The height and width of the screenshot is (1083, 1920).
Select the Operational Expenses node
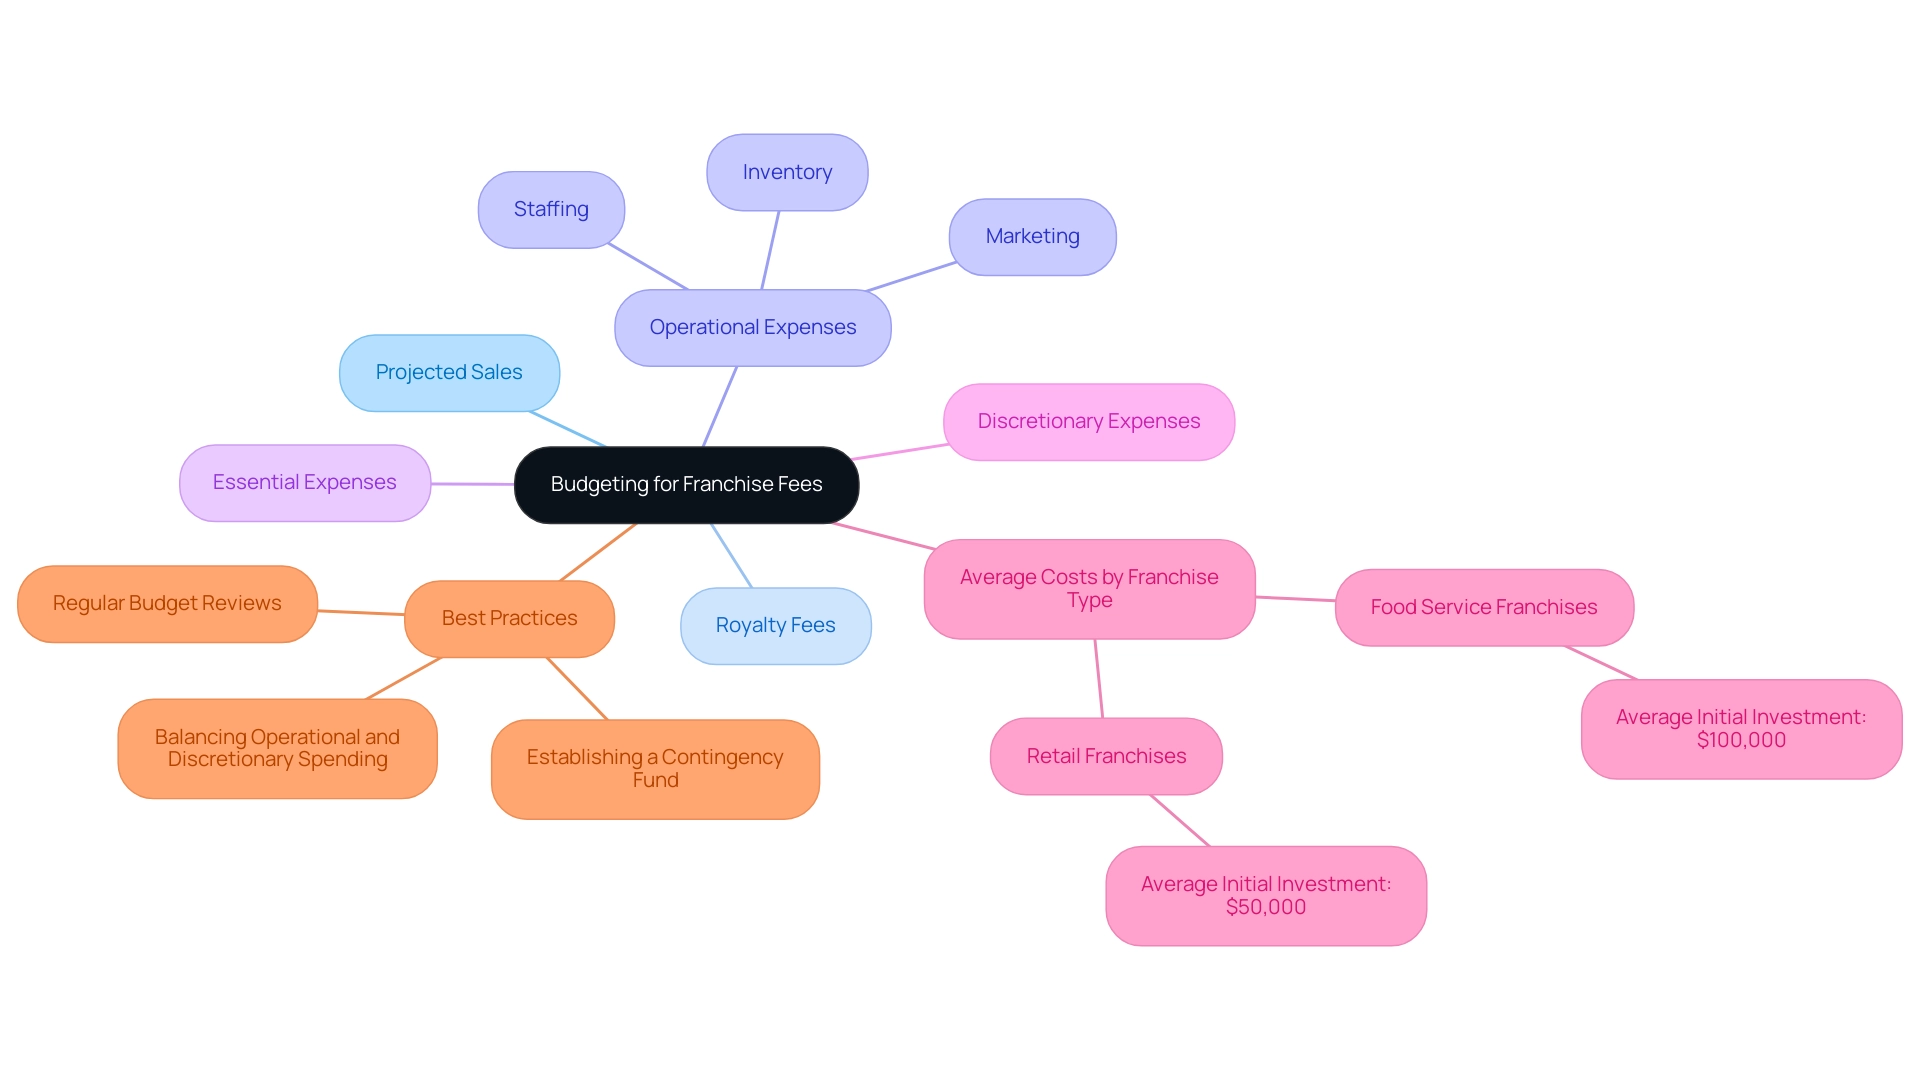pos(752,325)
